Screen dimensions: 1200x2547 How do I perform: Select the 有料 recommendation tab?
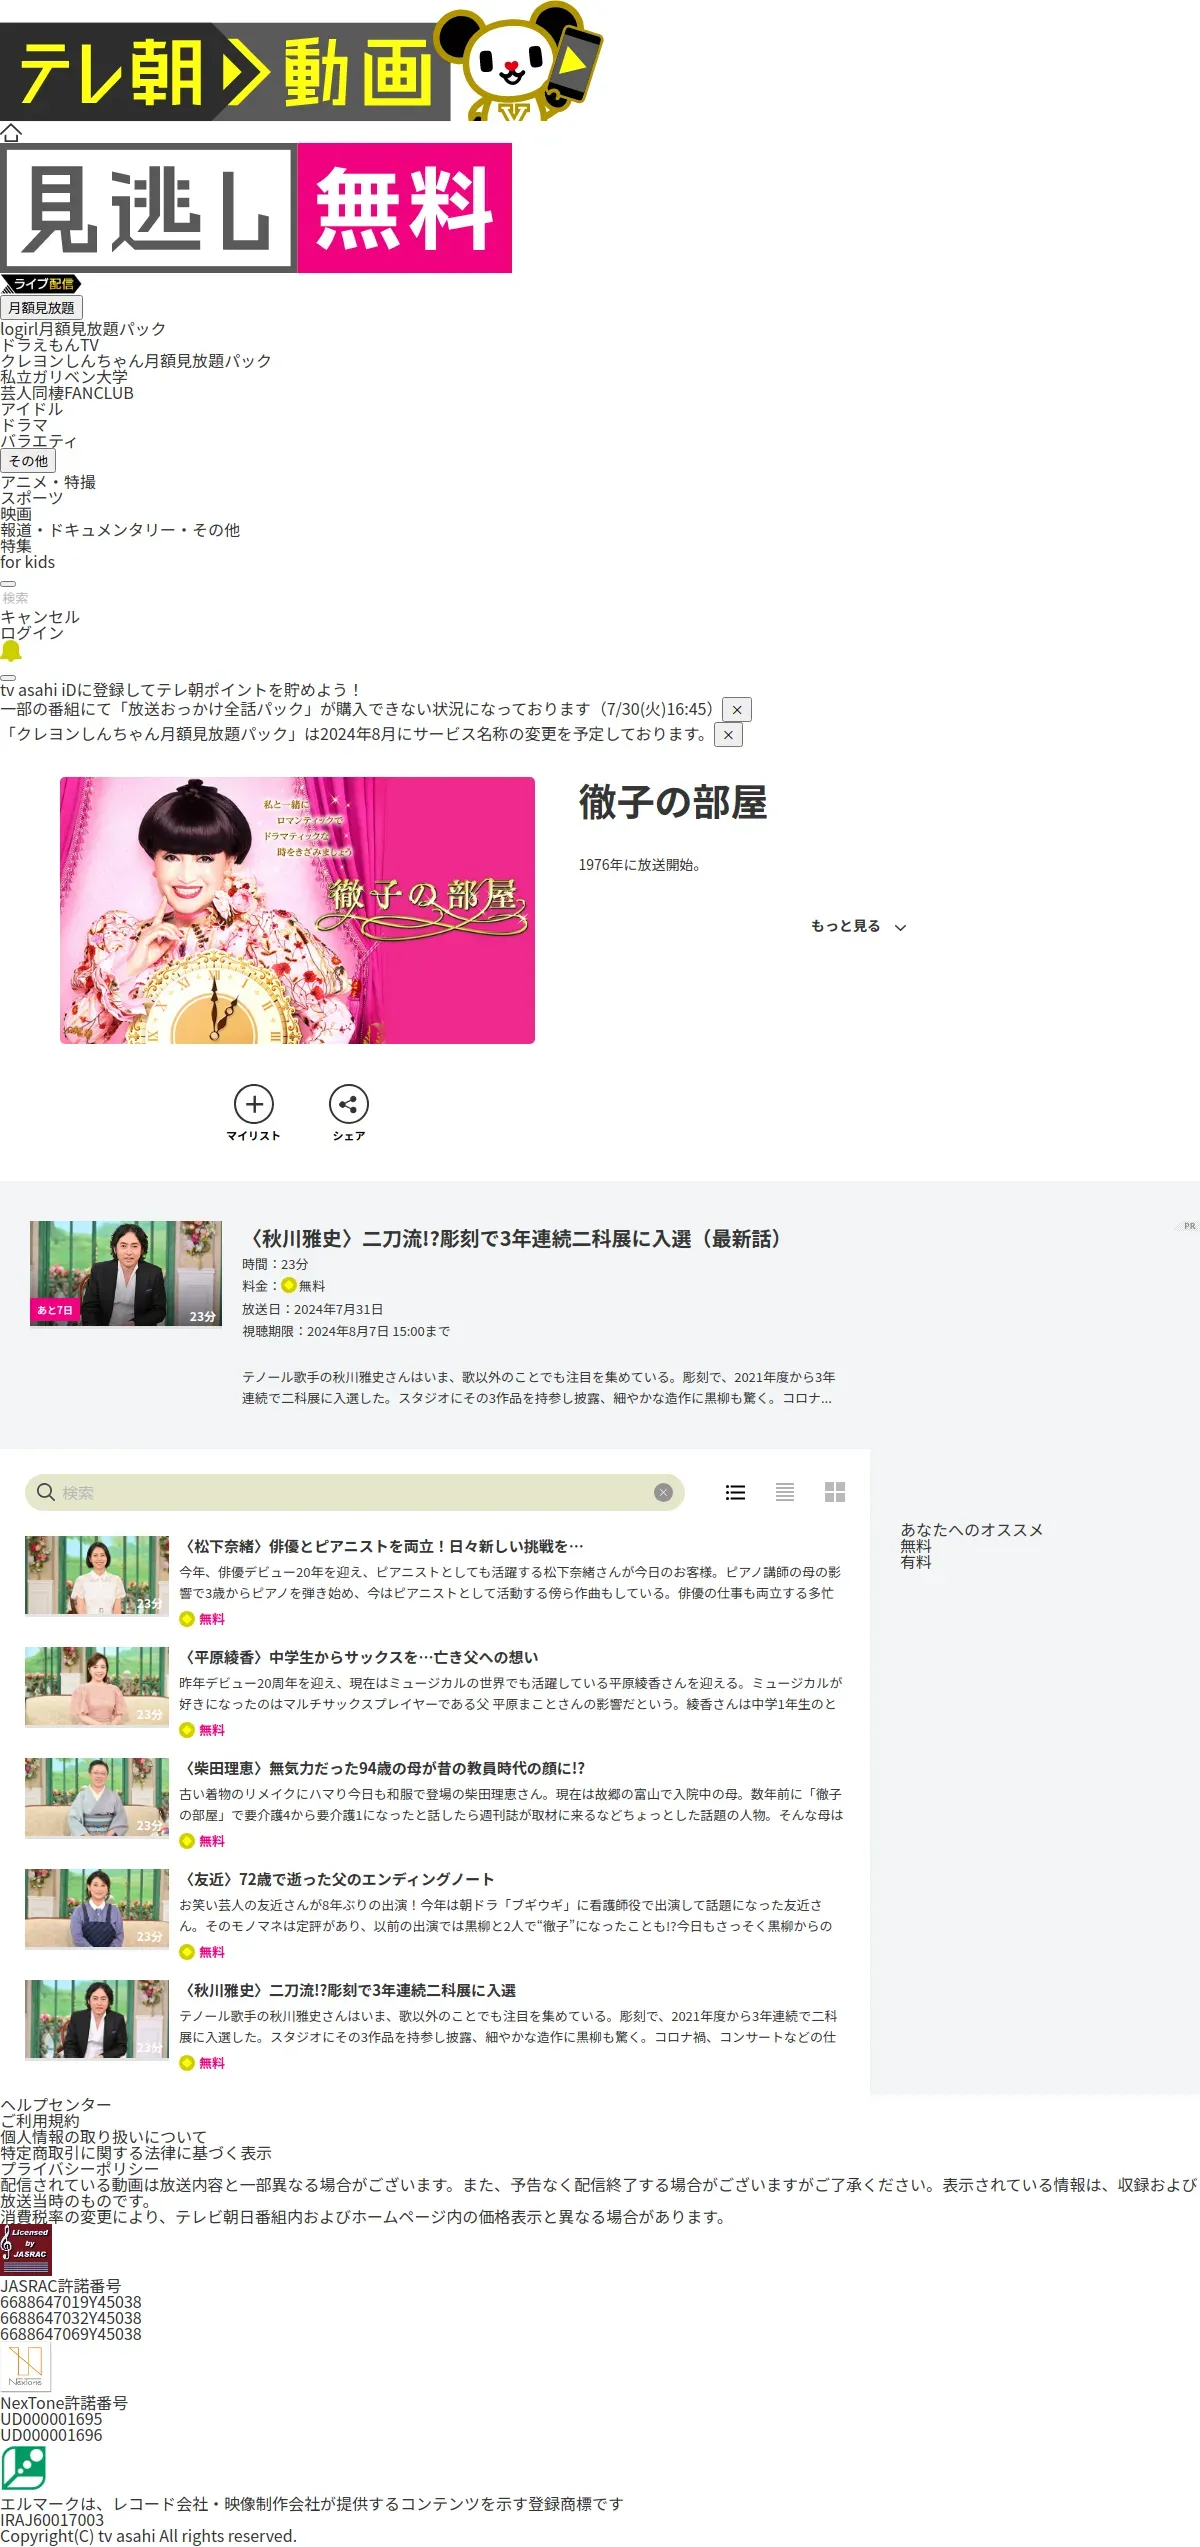click(916, 1561)
